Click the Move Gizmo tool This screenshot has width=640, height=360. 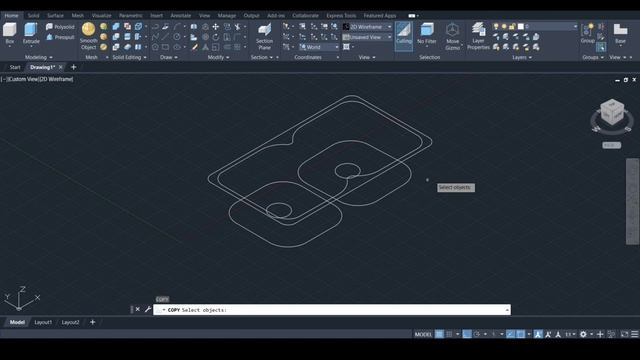click(452, 36)
